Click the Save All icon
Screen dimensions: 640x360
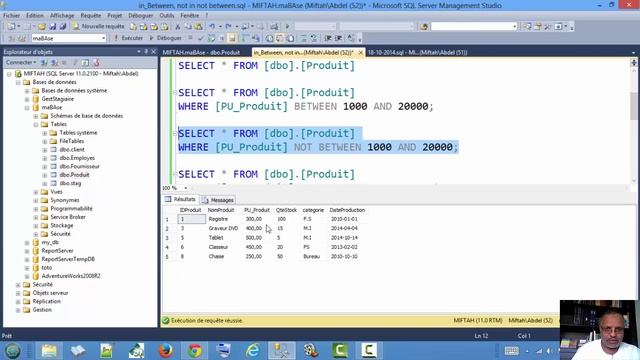(x=63, y=27)
